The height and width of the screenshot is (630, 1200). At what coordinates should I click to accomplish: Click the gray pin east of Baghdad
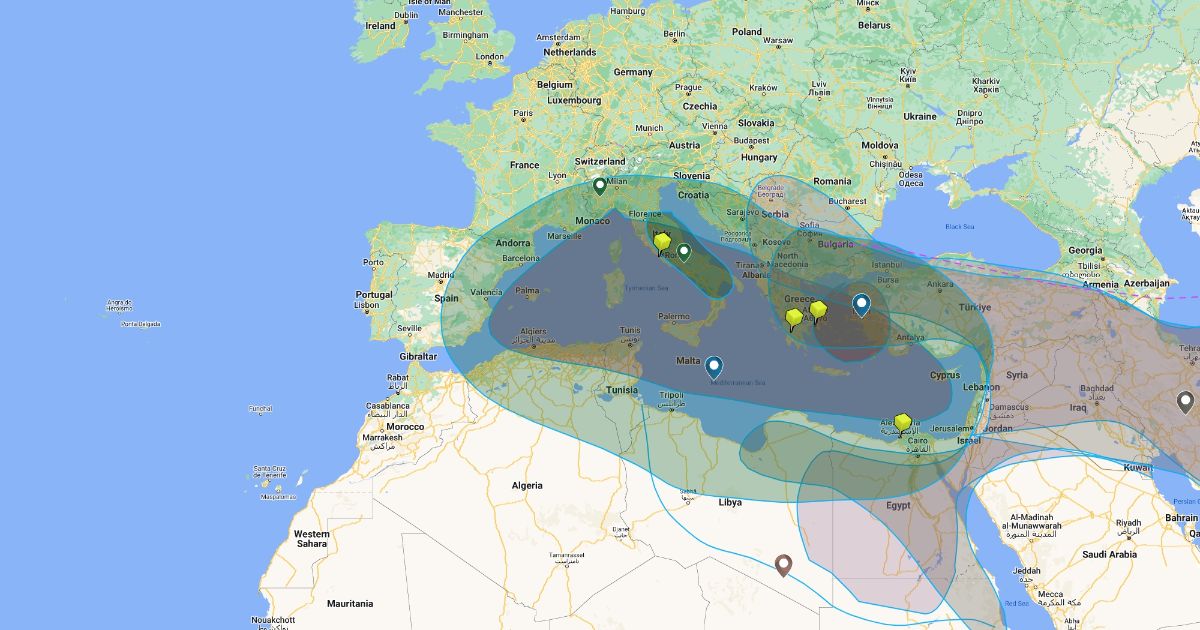coord(1185,402)
